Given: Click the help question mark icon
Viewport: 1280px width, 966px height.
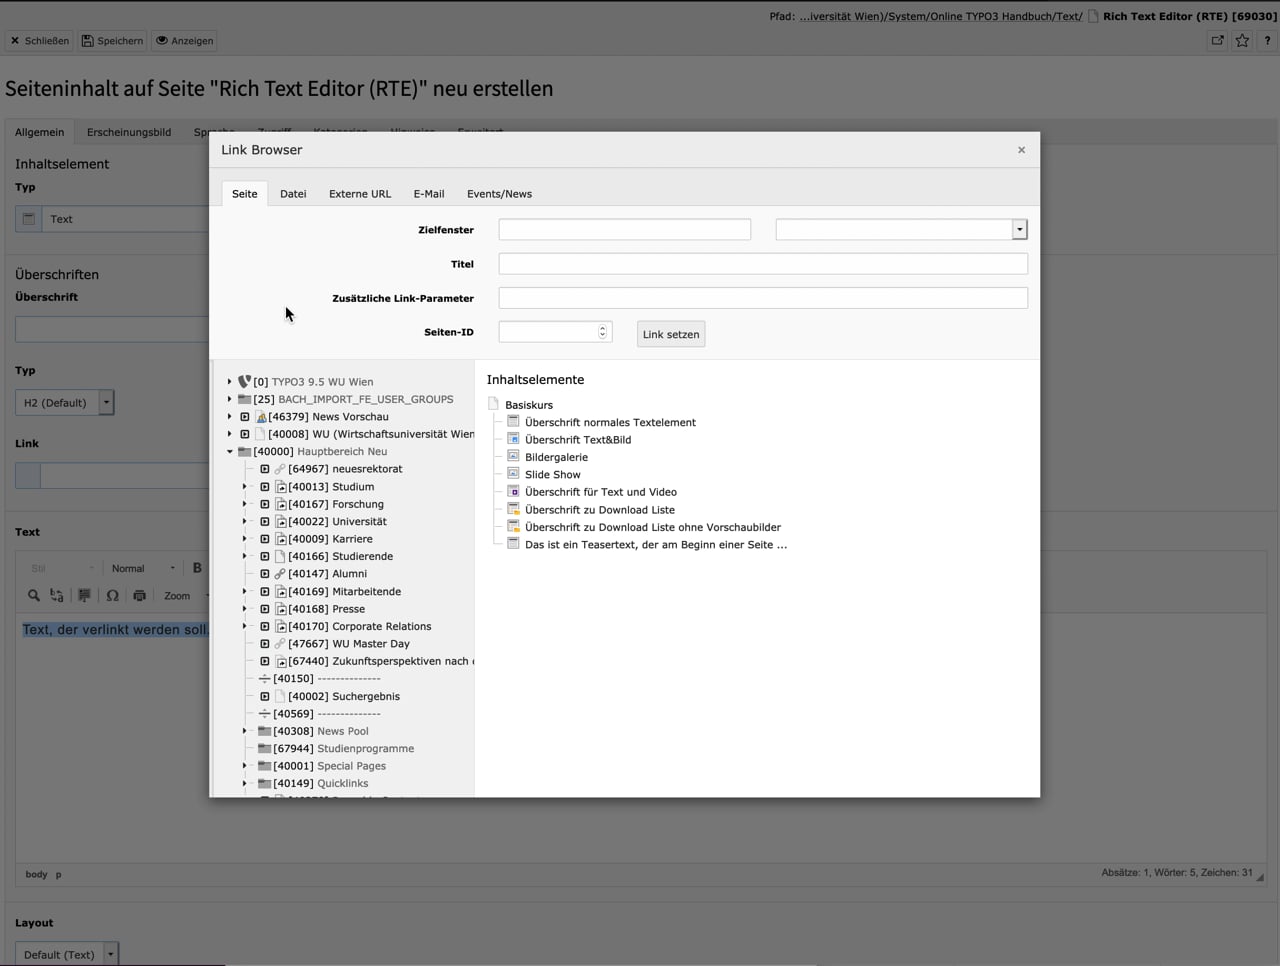Looking at the screenshot, I should (x=1267, y=41).
